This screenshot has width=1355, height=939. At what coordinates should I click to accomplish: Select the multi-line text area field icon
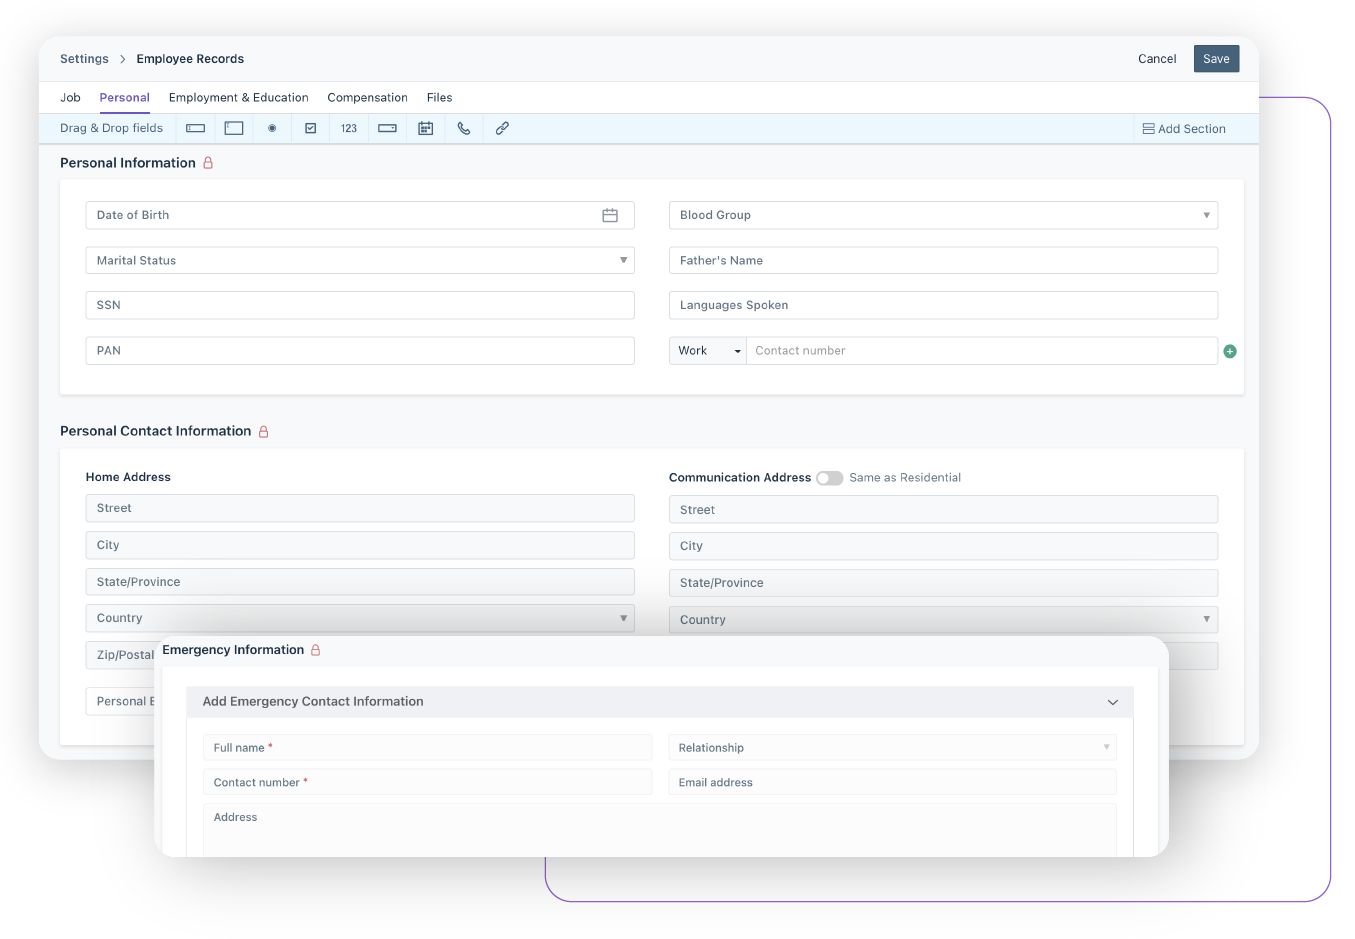[233, 128]
